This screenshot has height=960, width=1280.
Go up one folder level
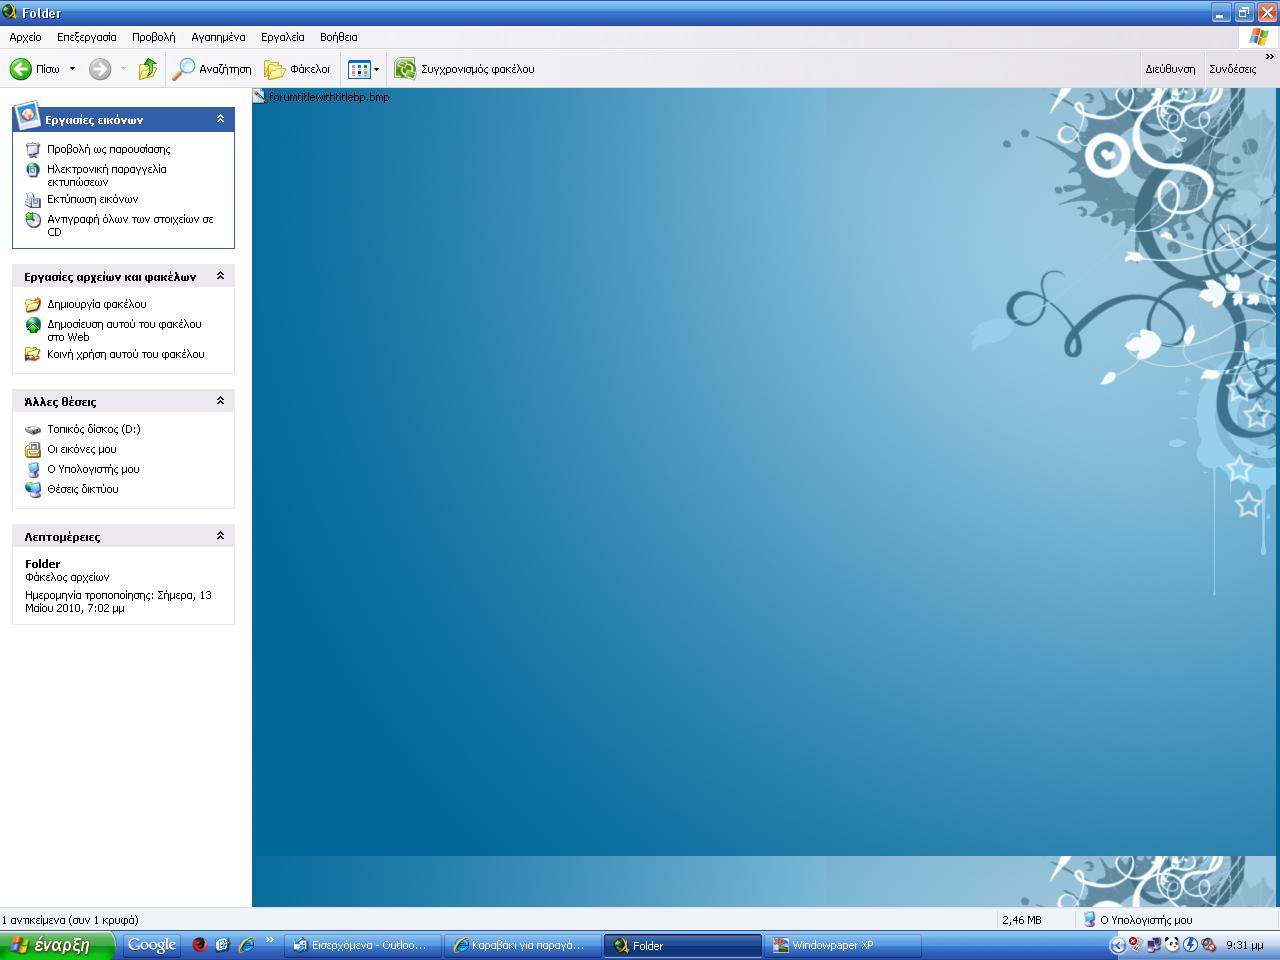tap(148, 69)
